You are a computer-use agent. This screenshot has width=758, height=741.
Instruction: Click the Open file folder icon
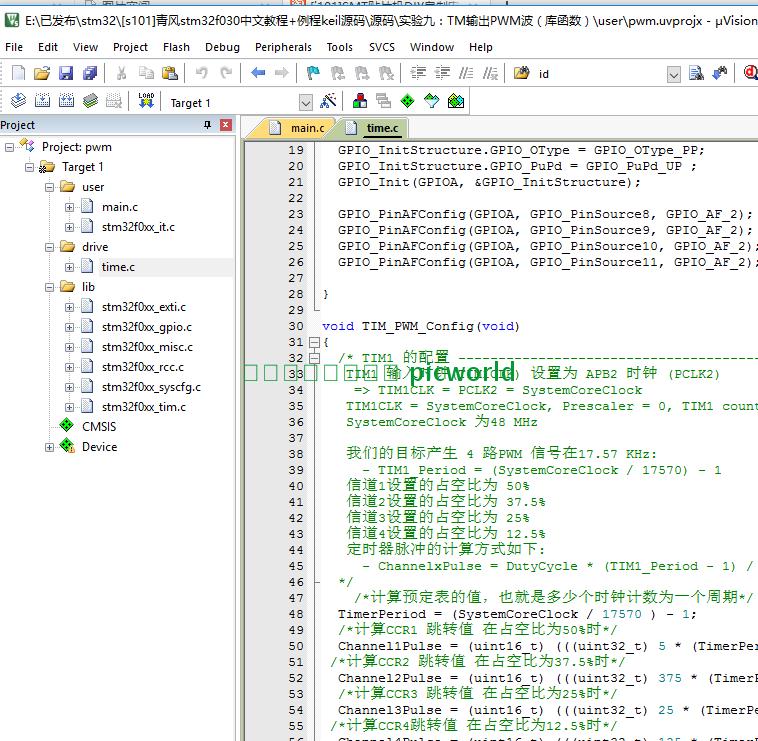click(42, 73)
